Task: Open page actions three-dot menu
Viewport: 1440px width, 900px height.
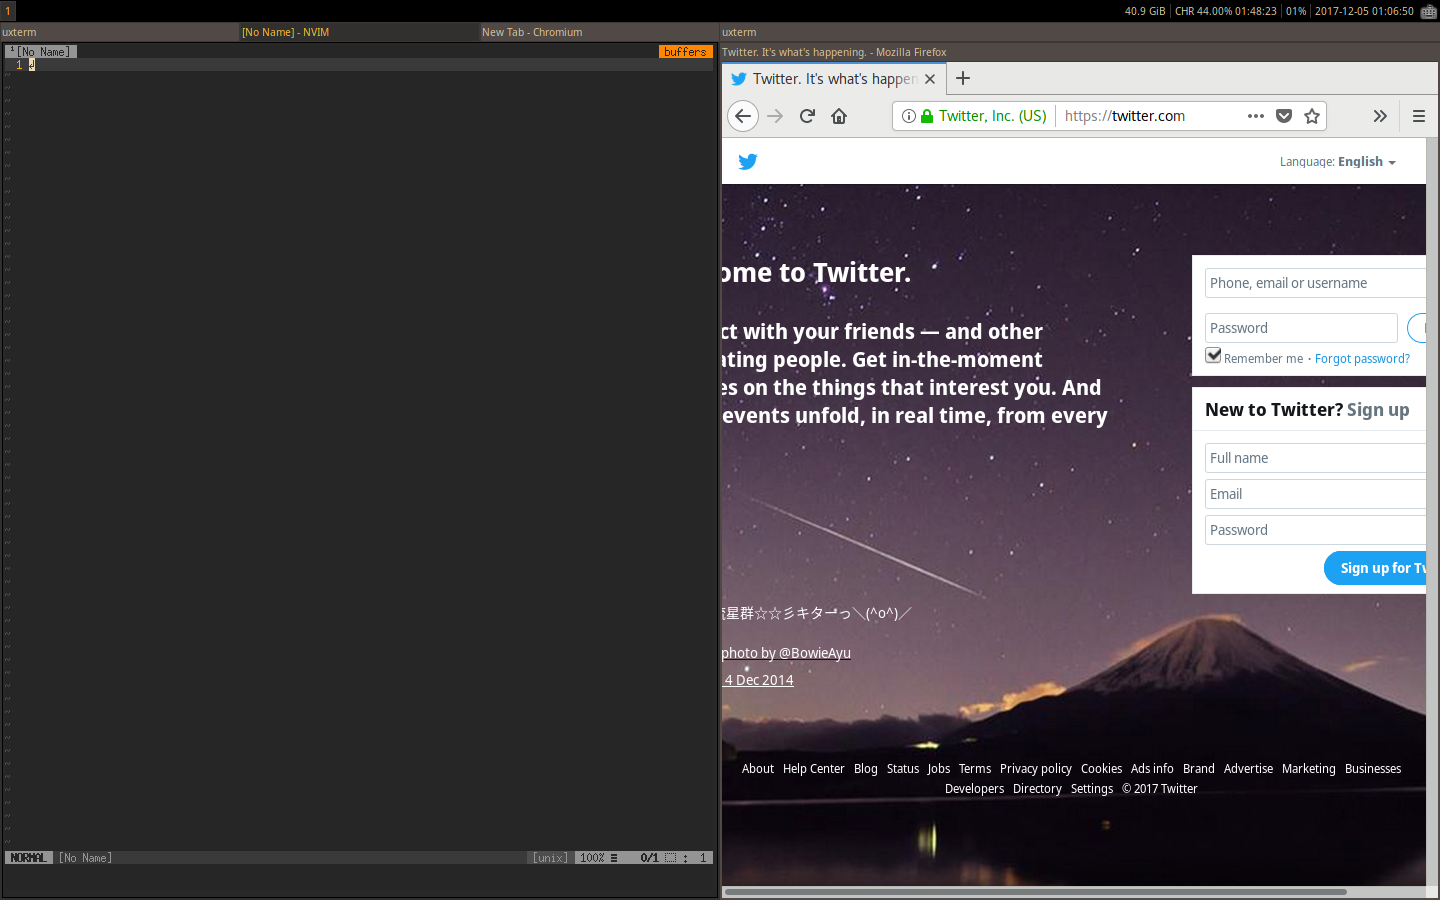Action: (1256, 116)
